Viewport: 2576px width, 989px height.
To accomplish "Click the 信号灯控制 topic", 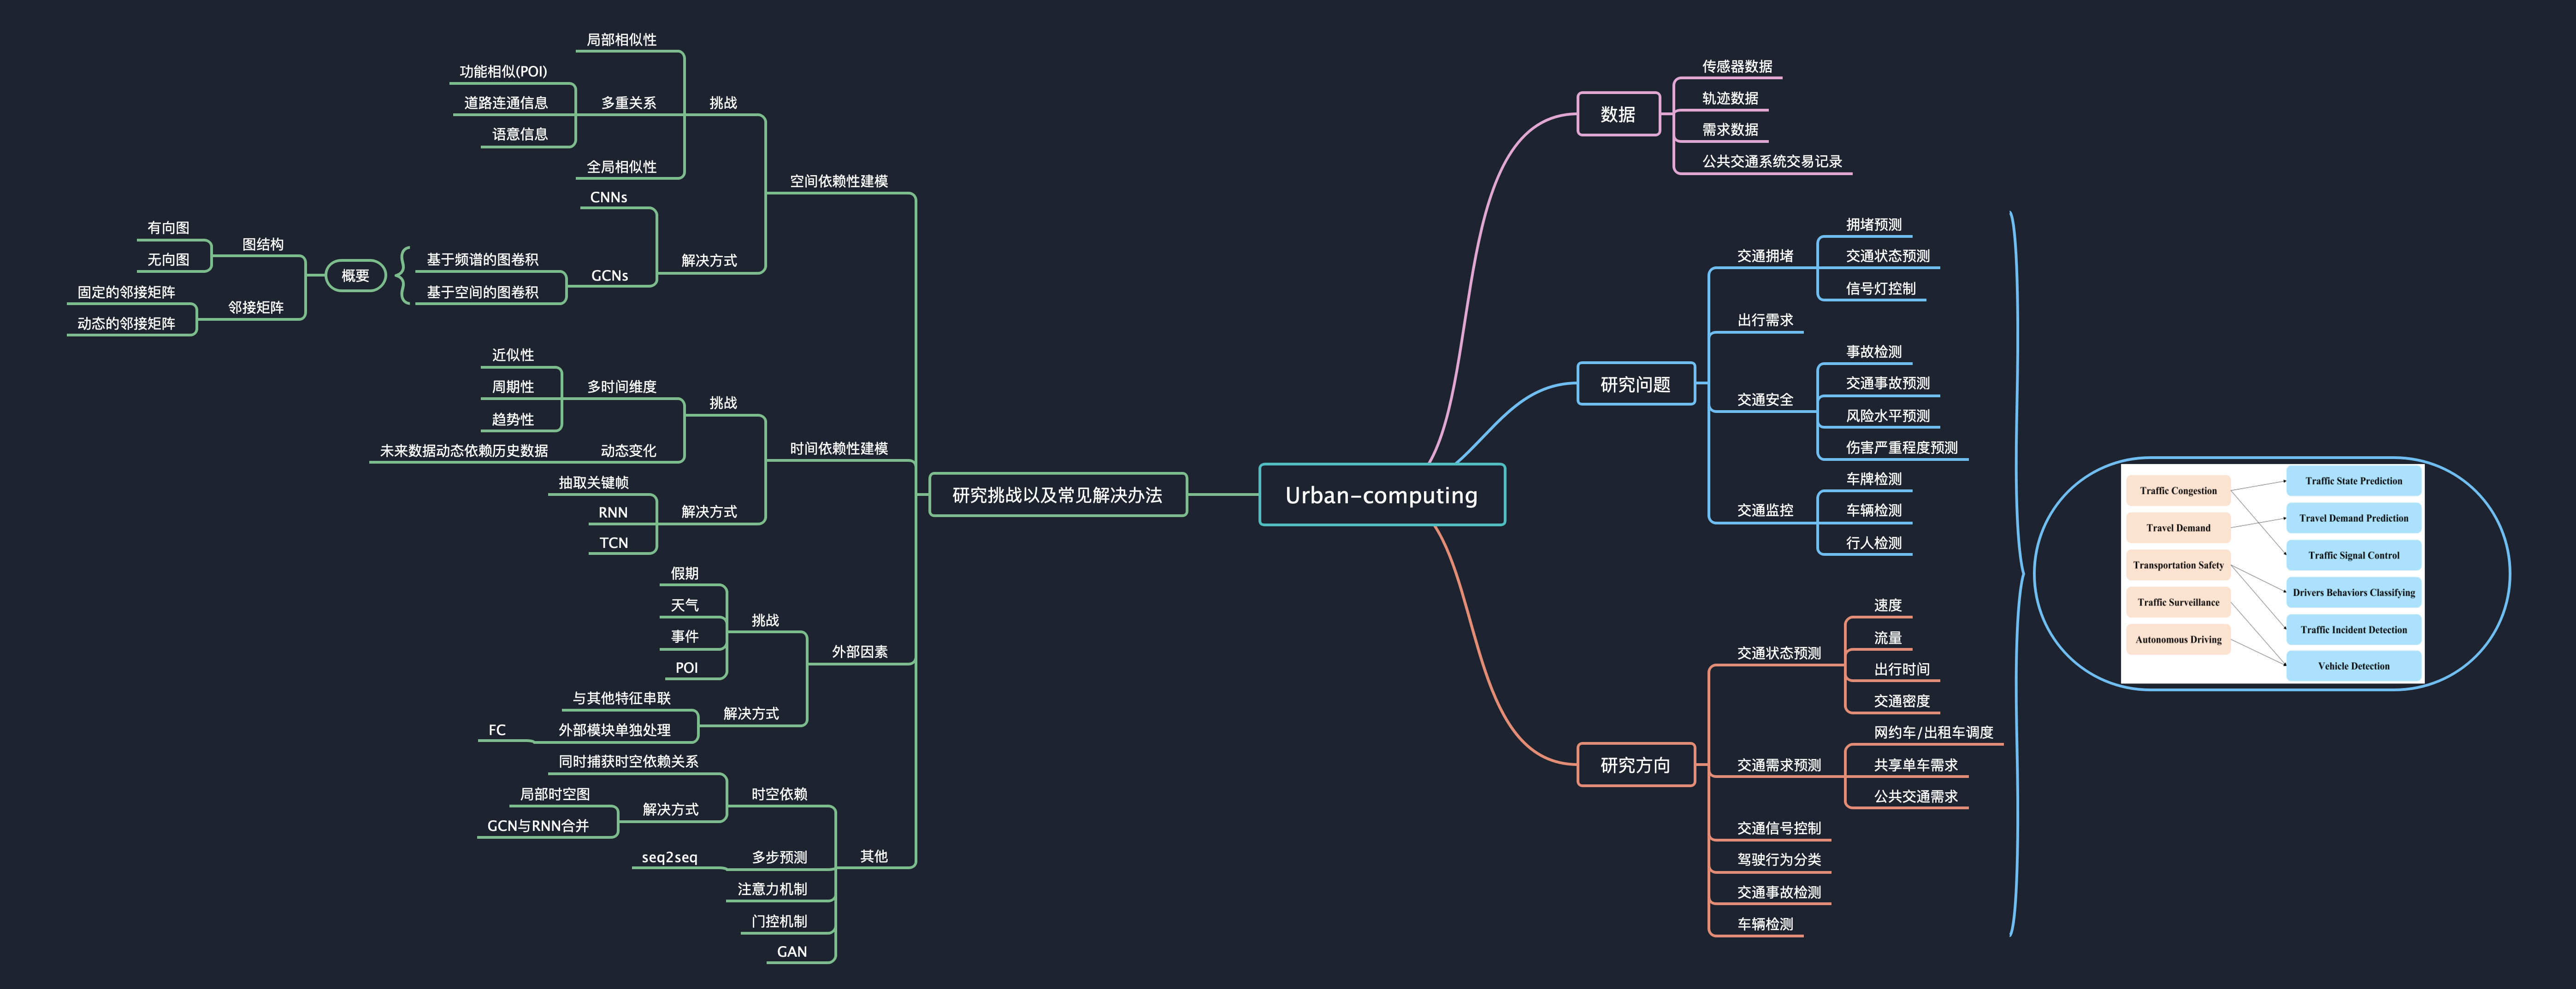I will (1881, 288).
